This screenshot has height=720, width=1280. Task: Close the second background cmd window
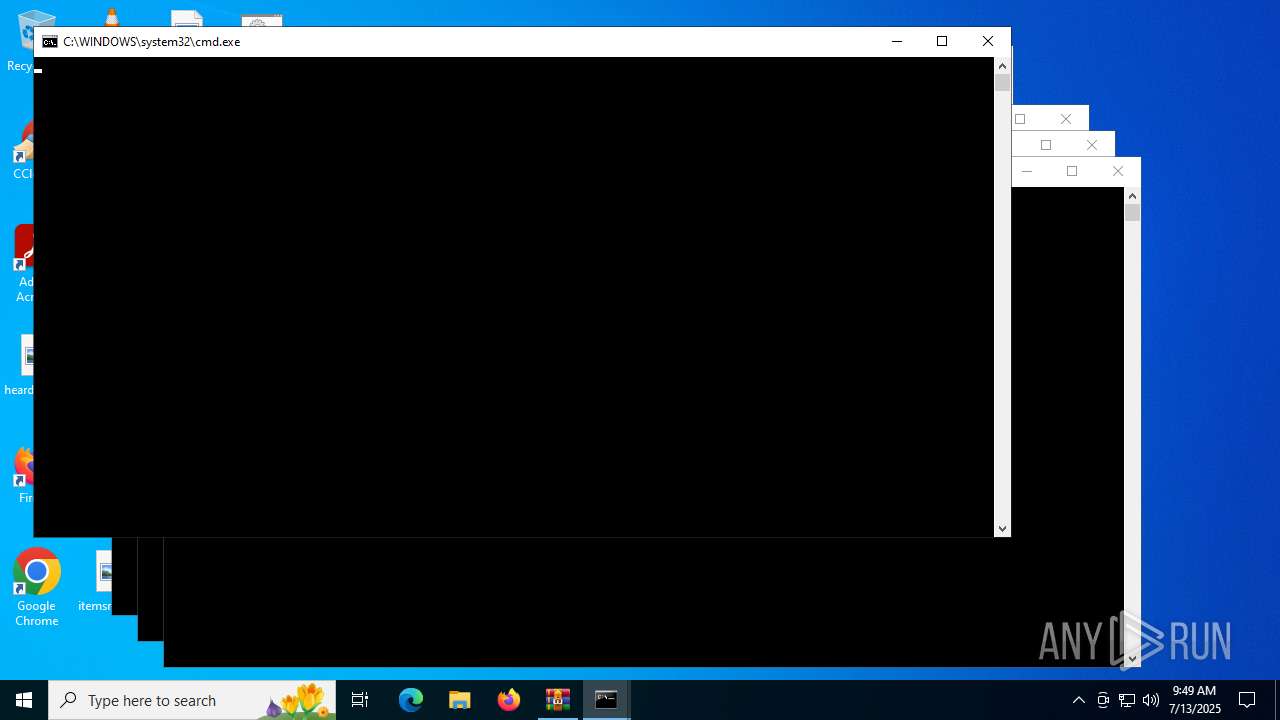pyautogui.click(x=1066, y=119)
